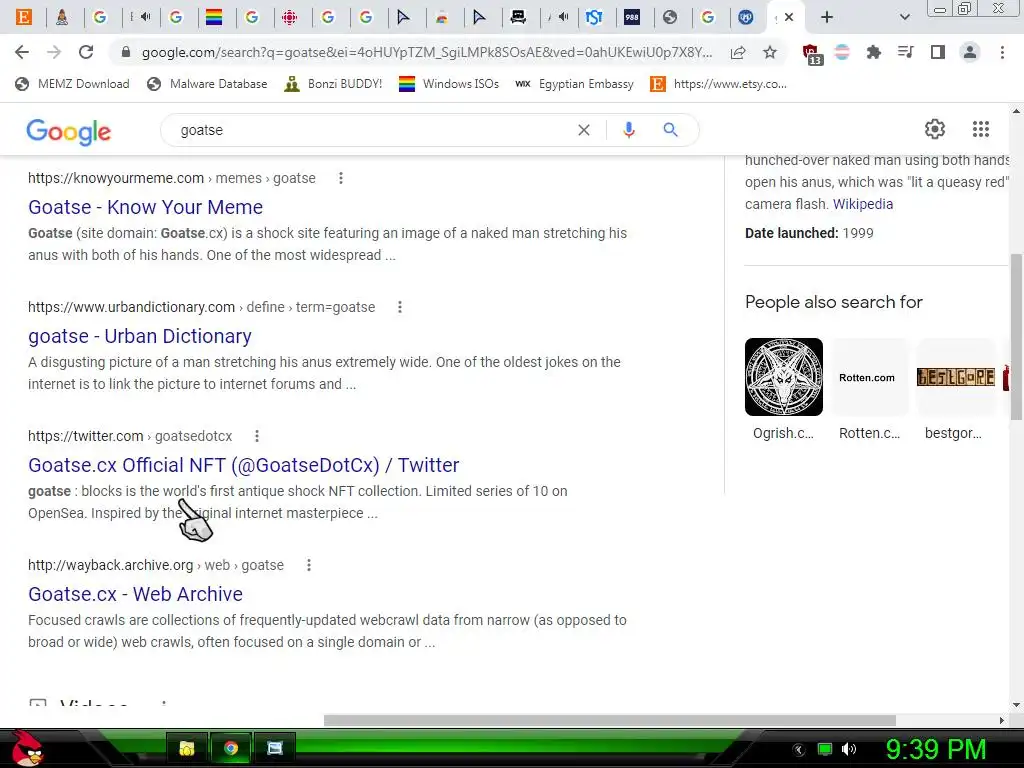The width and height of the screenshot is (1024, 768).
Task: Open options menu for wayback.archive.org result
Action: (309, 565)
